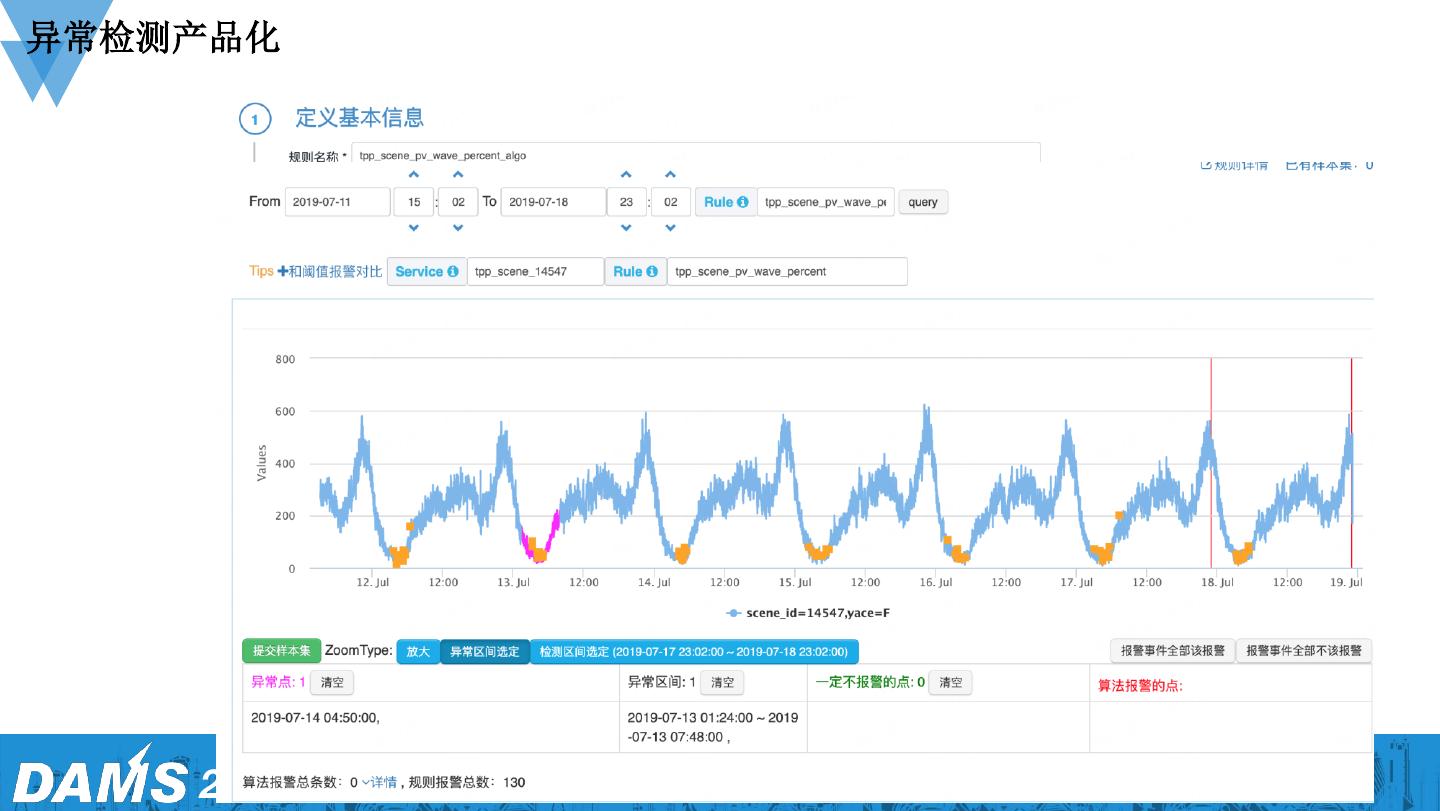The image size is (1440, 811).
Task: Select the 异常区间选定 zoom mode
Action: [x=484, y=651]
